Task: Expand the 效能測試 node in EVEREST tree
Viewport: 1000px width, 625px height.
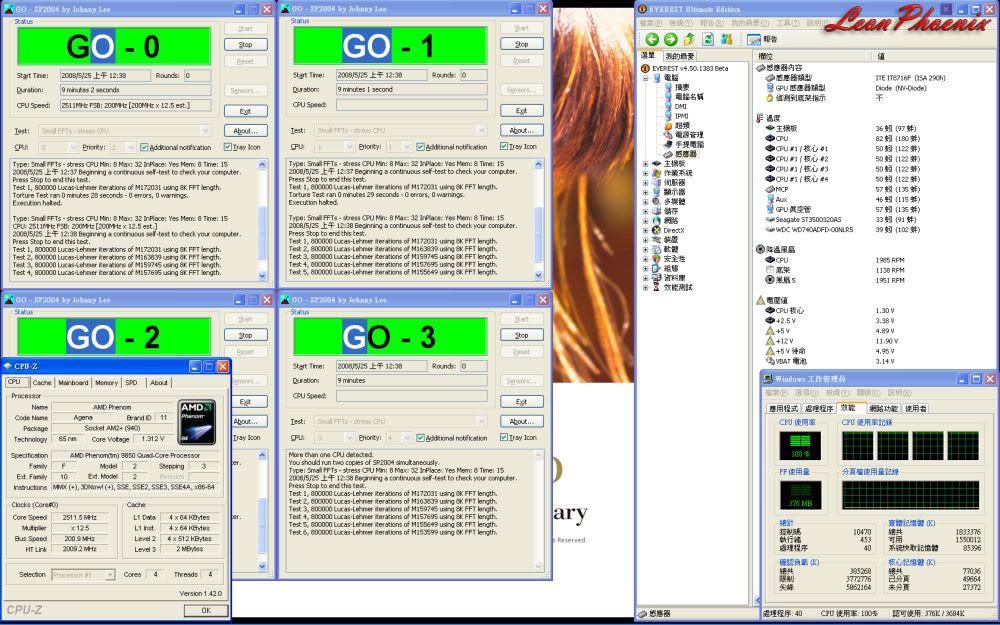Action: pyautogui.click(x=645, y=288)
